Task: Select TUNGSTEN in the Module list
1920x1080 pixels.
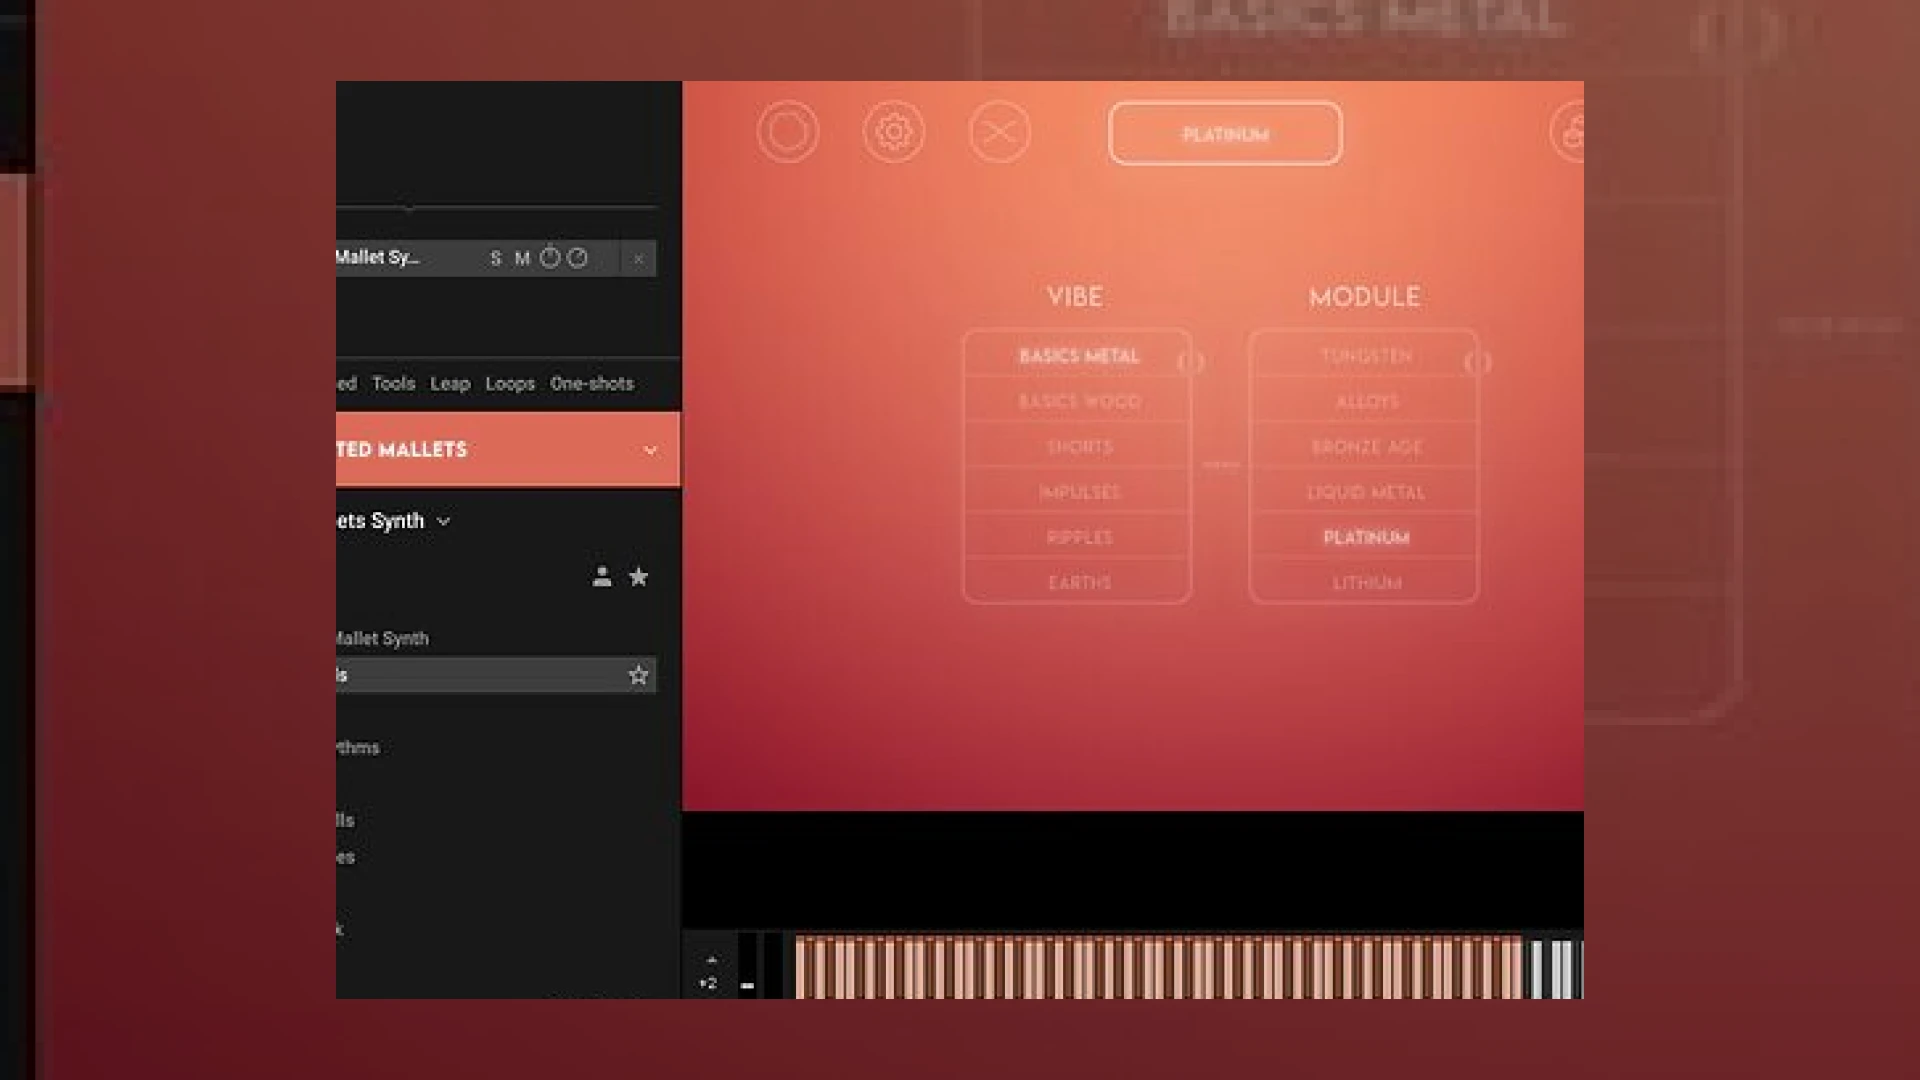Action: pyautogui.click(x=1365, y=356)
